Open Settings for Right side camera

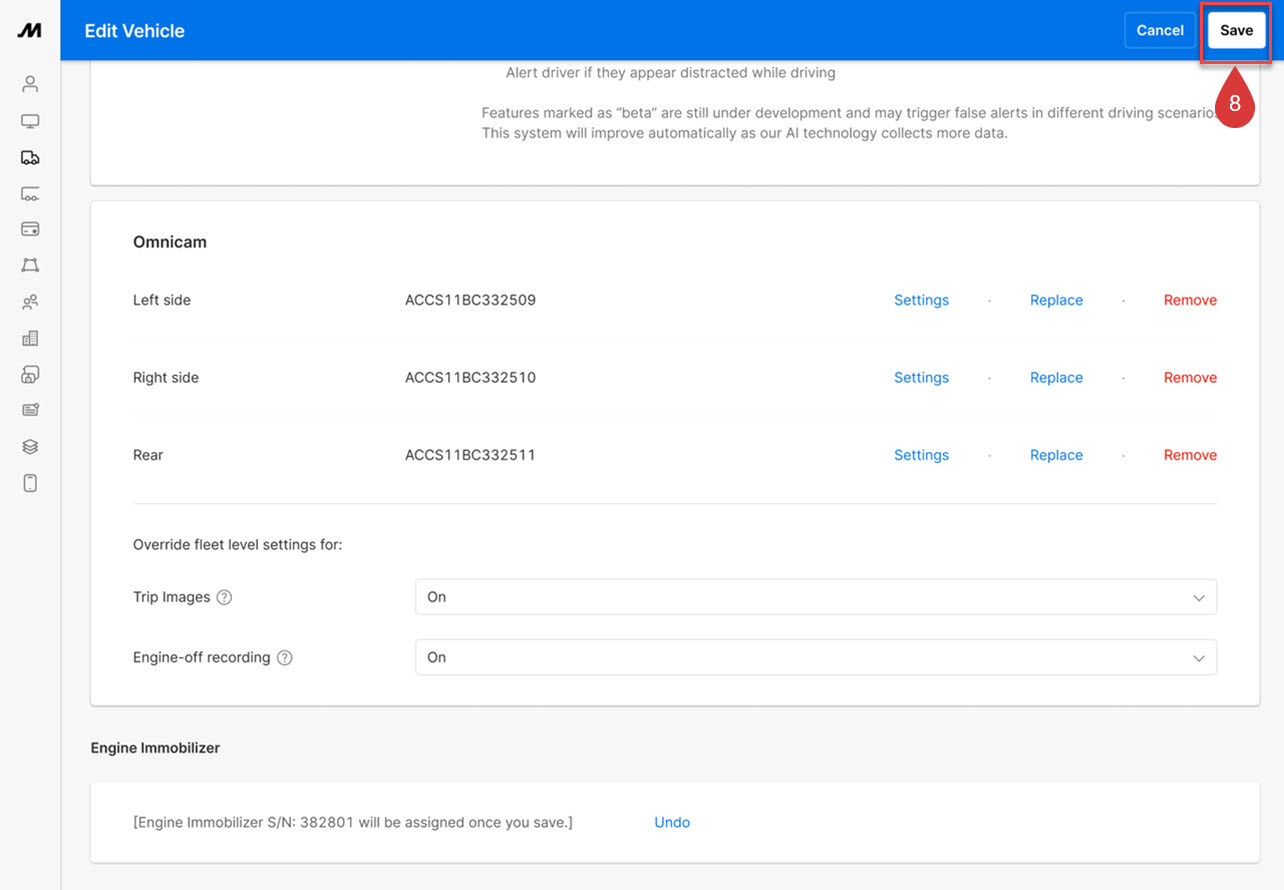921,378
